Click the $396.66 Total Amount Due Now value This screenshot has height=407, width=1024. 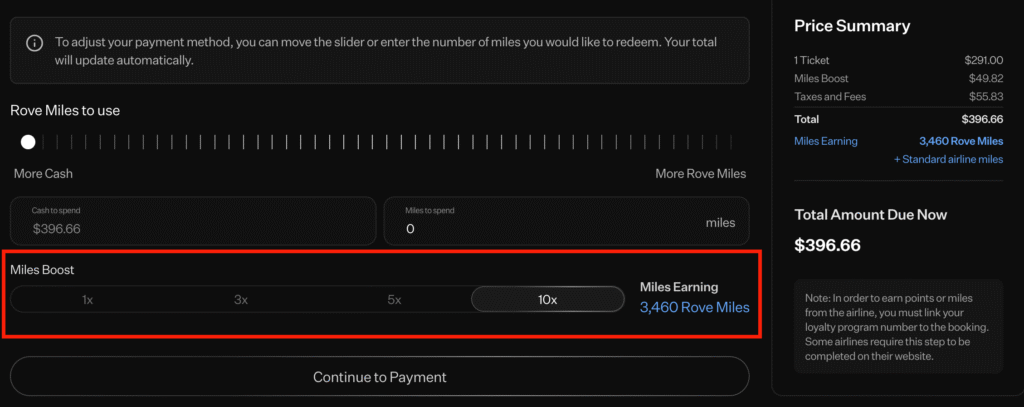click(x=827, y=245)
